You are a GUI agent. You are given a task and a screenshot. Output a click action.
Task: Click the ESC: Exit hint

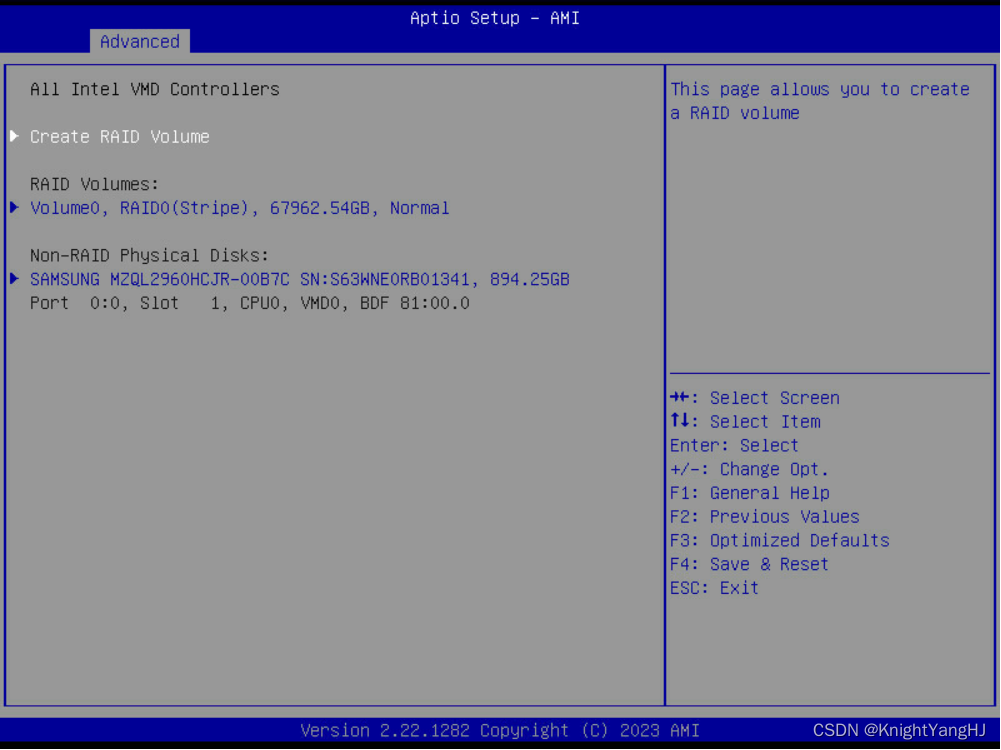(714, 588)
